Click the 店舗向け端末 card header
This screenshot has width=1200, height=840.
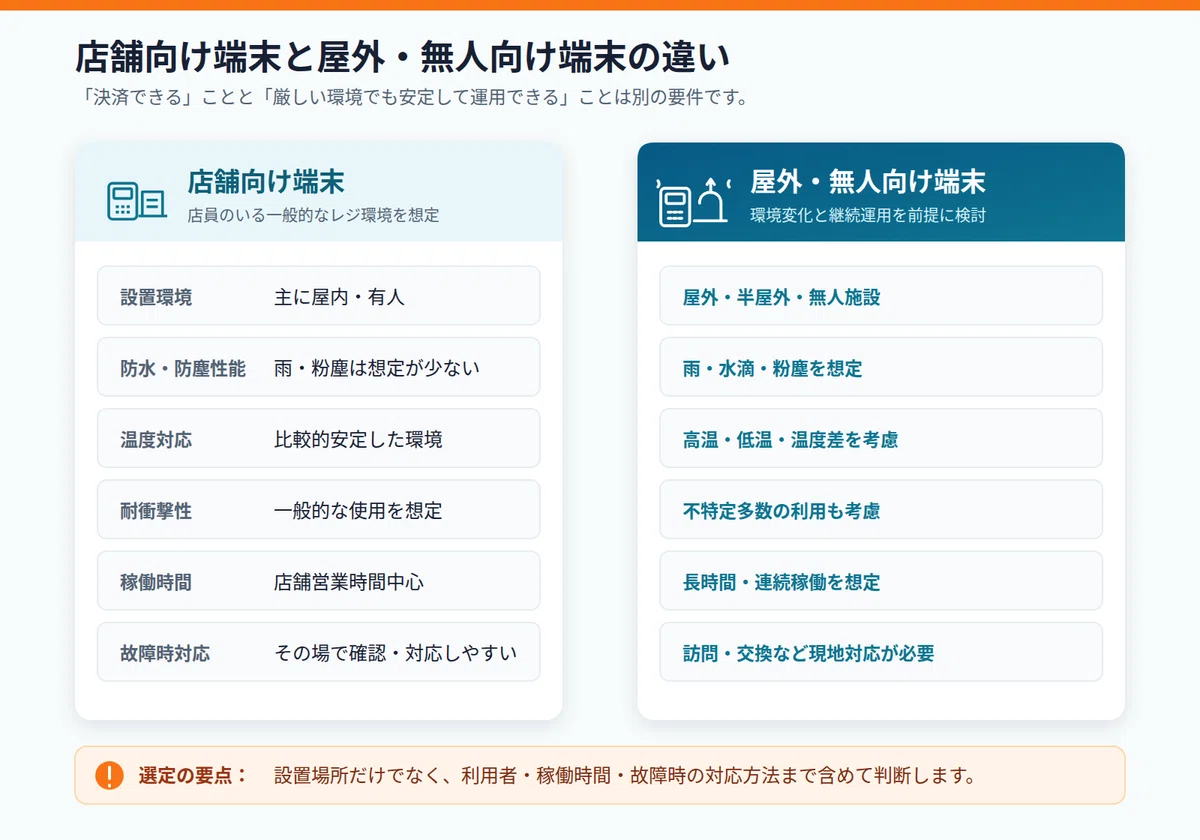coord(318,192)
